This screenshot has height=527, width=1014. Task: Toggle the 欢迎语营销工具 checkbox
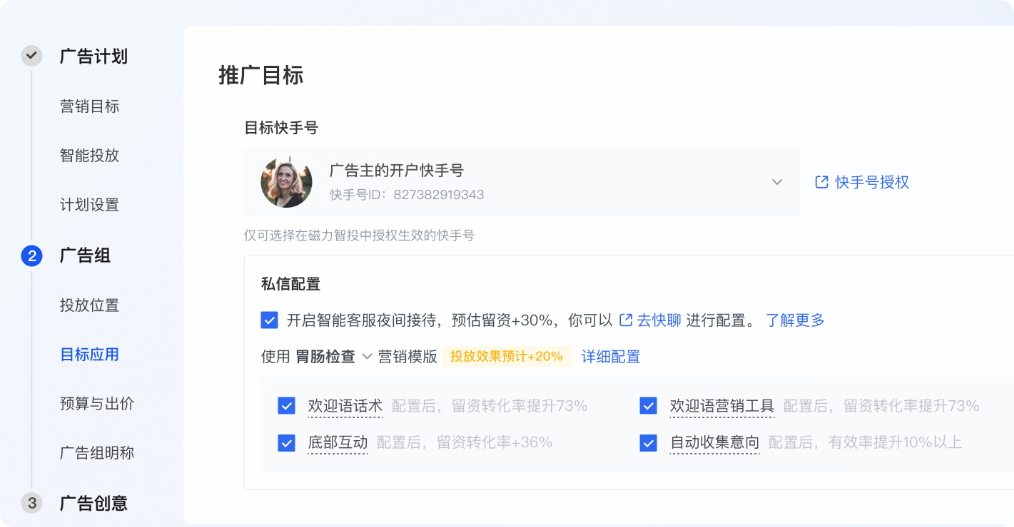pyautogui.click(x=648, y=405)
